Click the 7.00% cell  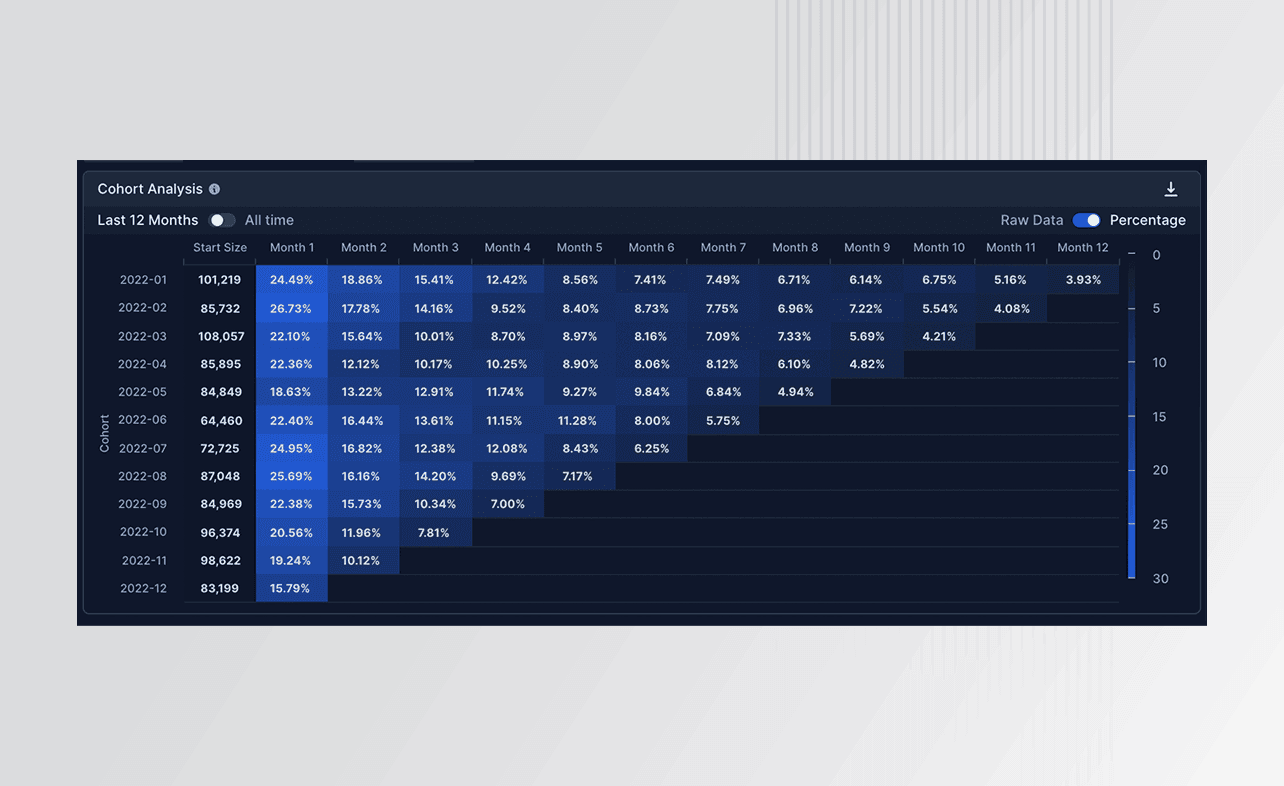(x=507, y=504)
